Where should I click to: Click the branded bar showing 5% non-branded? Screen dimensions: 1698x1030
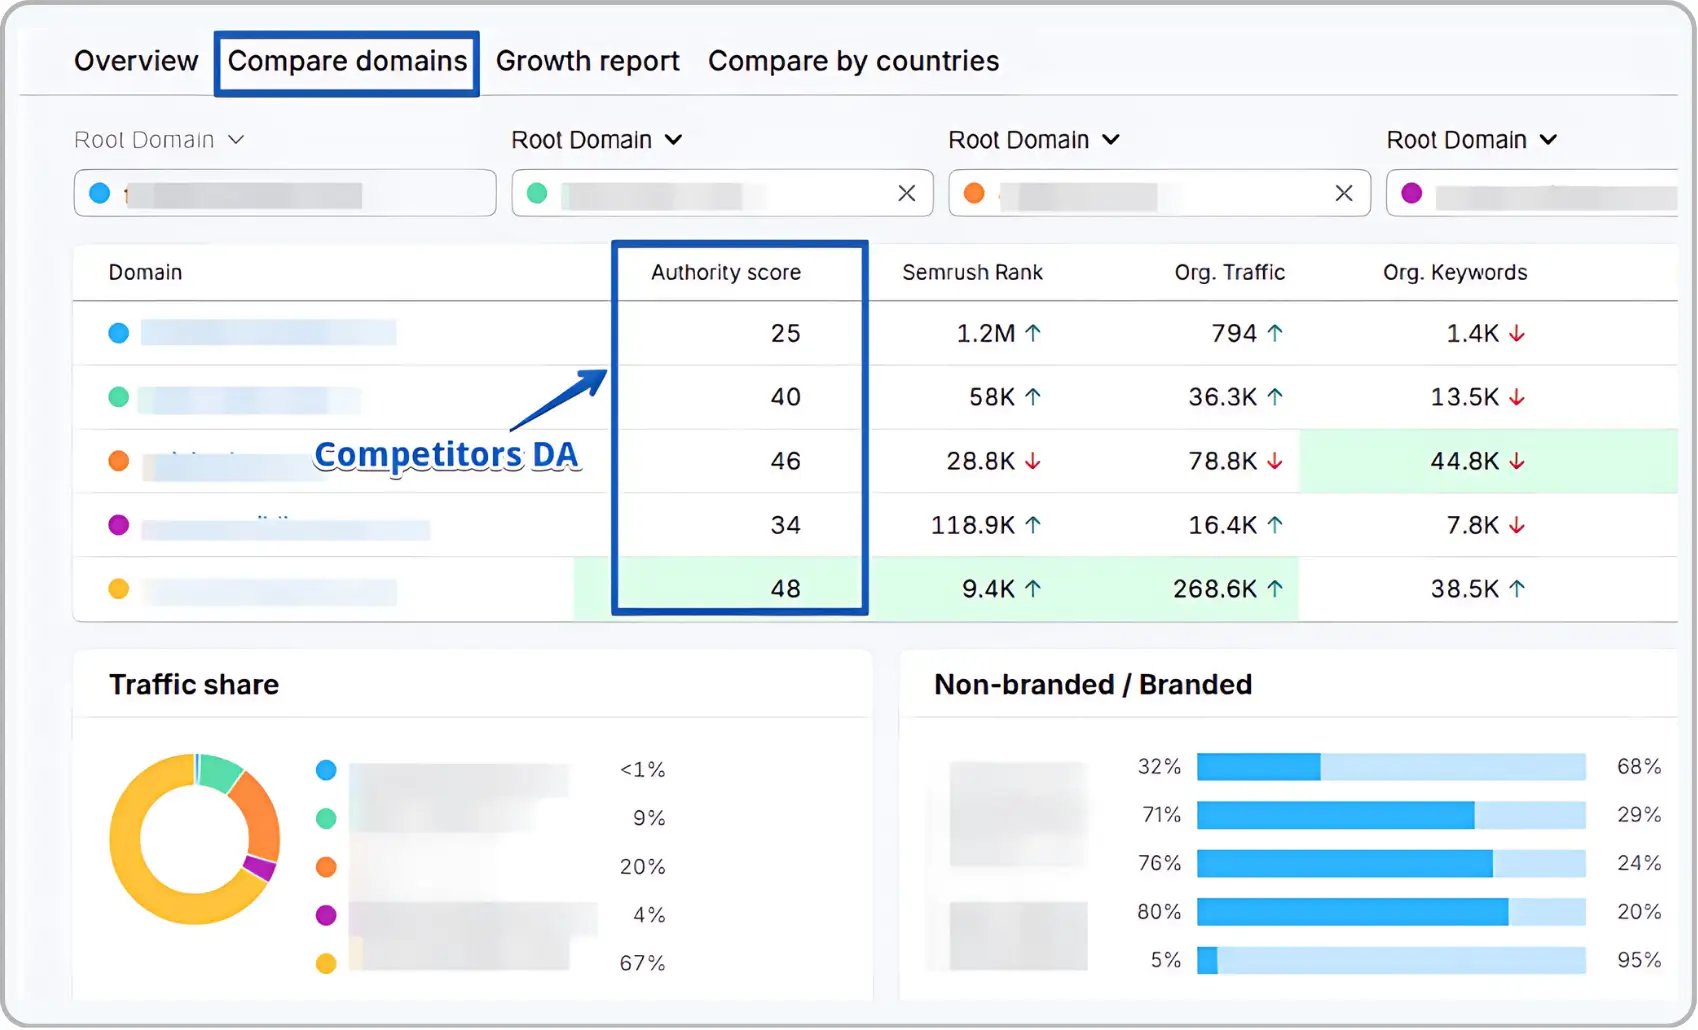pos(1391,960)
